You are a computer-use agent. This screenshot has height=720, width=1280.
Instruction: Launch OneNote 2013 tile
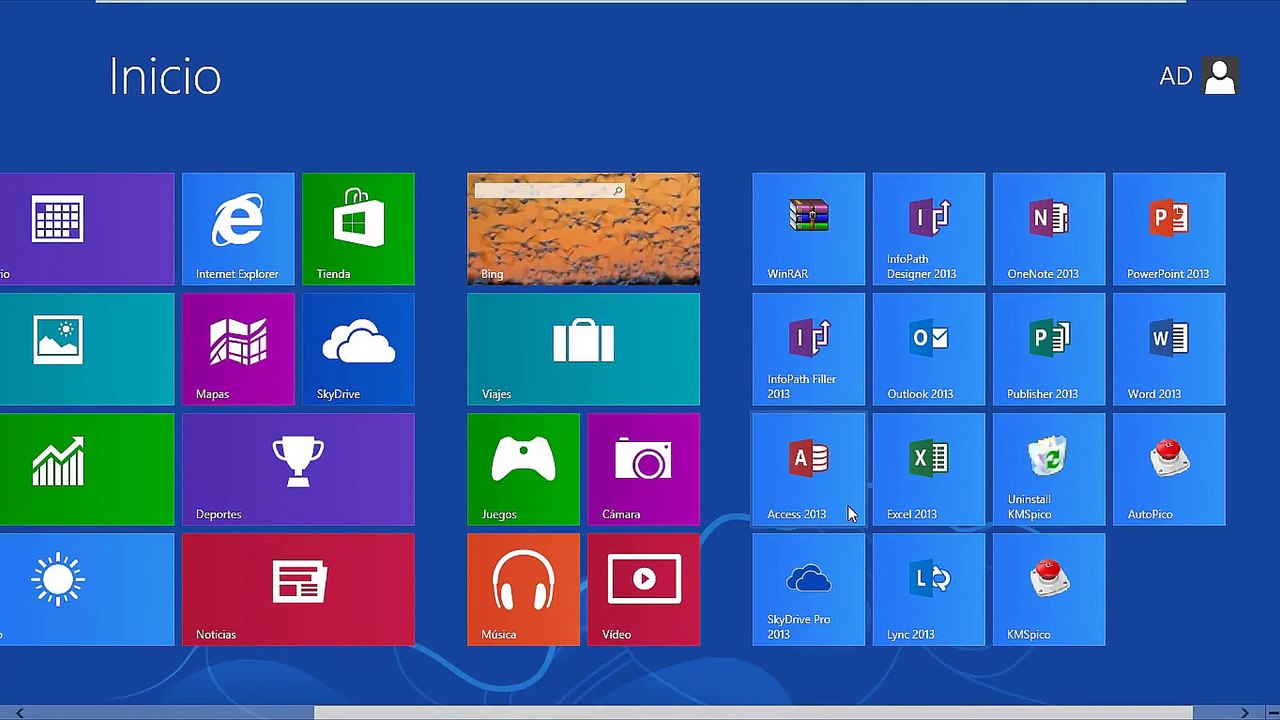(x=1049, y=229)
